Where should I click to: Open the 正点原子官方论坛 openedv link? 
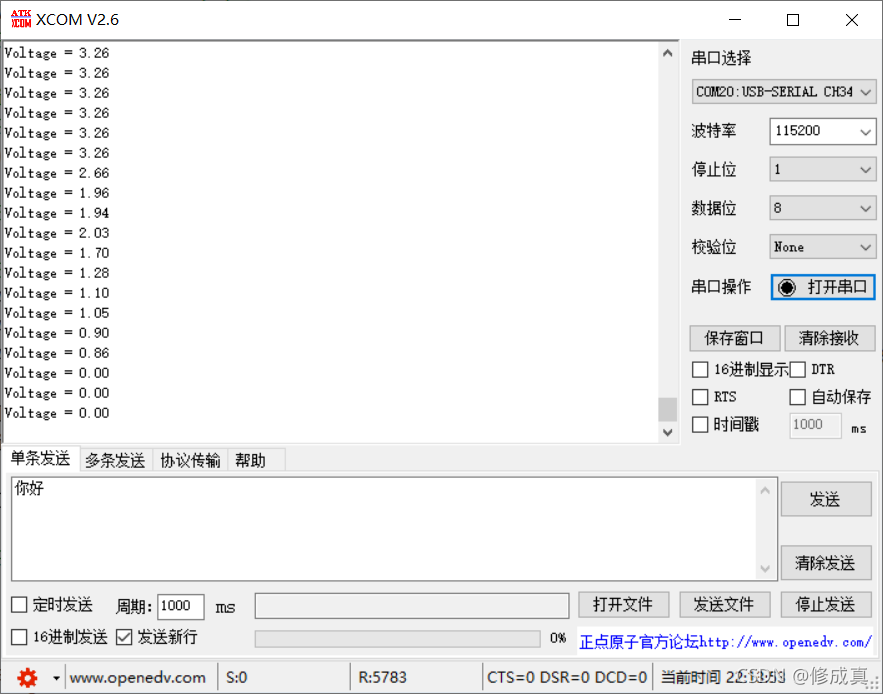725,642
